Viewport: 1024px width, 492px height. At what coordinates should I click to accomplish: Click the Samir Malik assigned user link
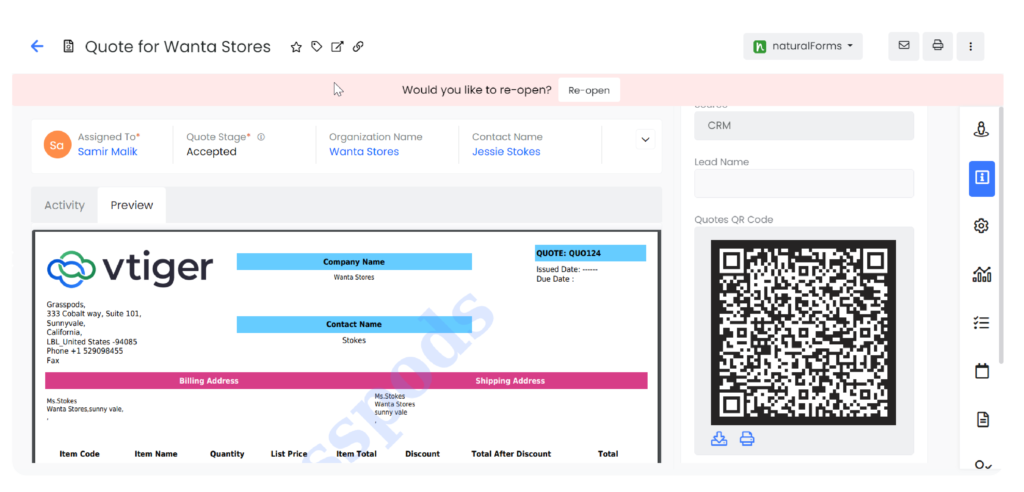pos(108,152)
